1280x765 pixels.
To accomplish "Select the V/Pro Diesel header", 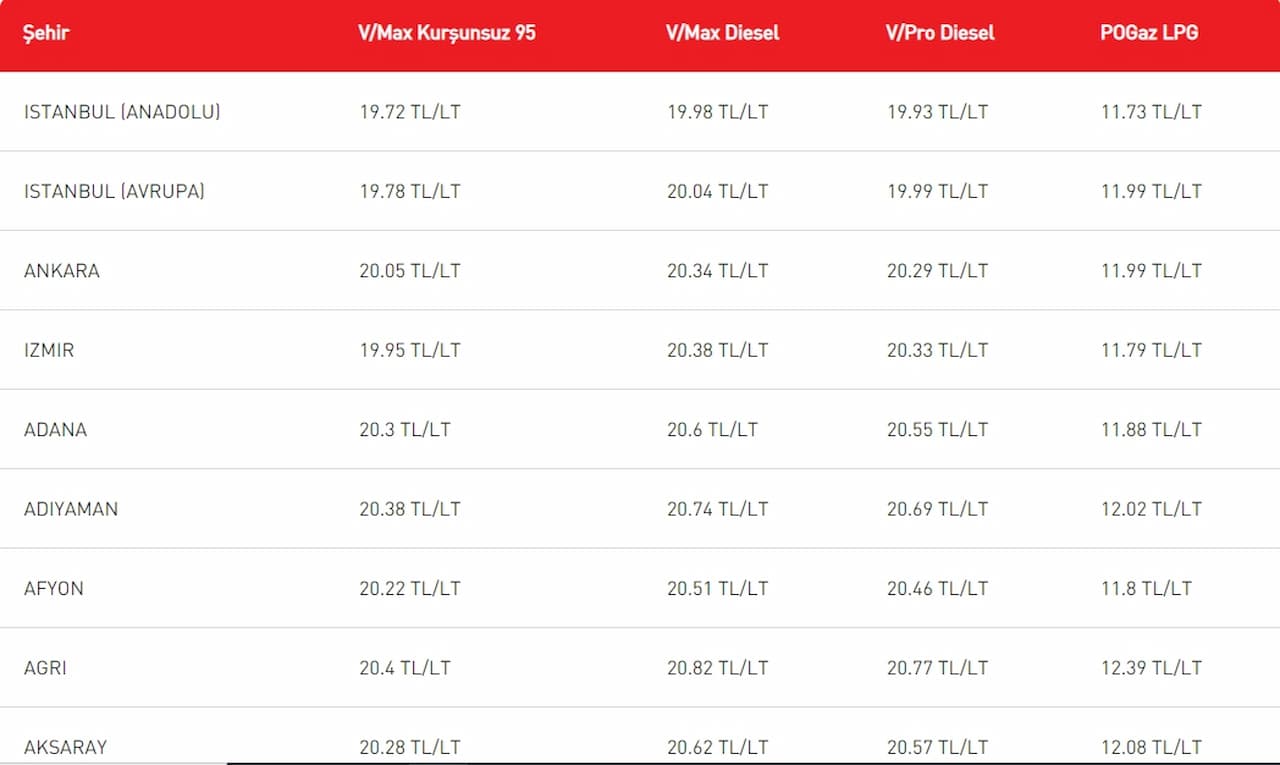I will (940, 33).
